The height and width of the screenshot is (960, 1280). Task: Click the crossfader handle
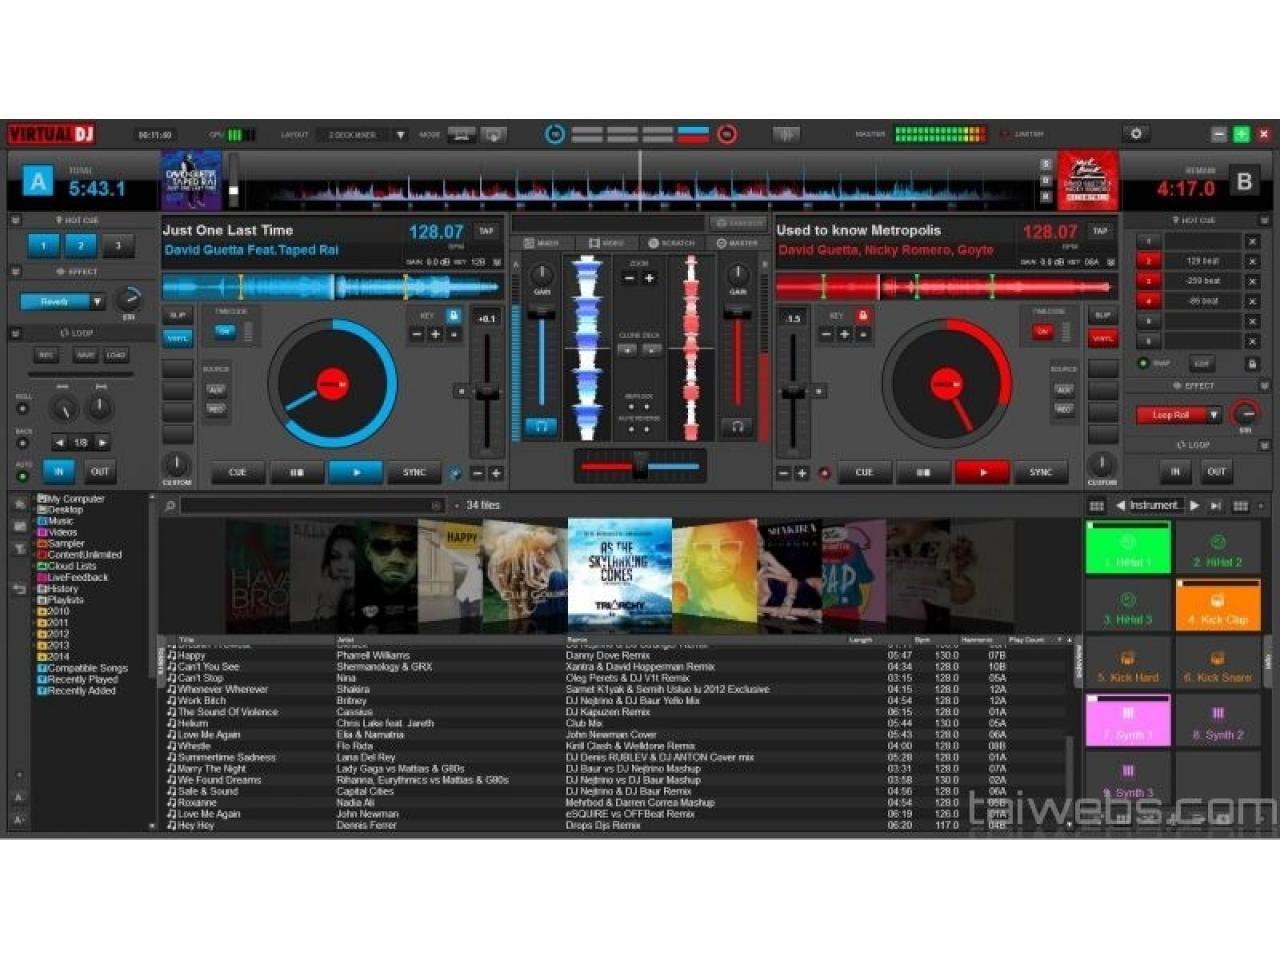(x=640, y=465)
